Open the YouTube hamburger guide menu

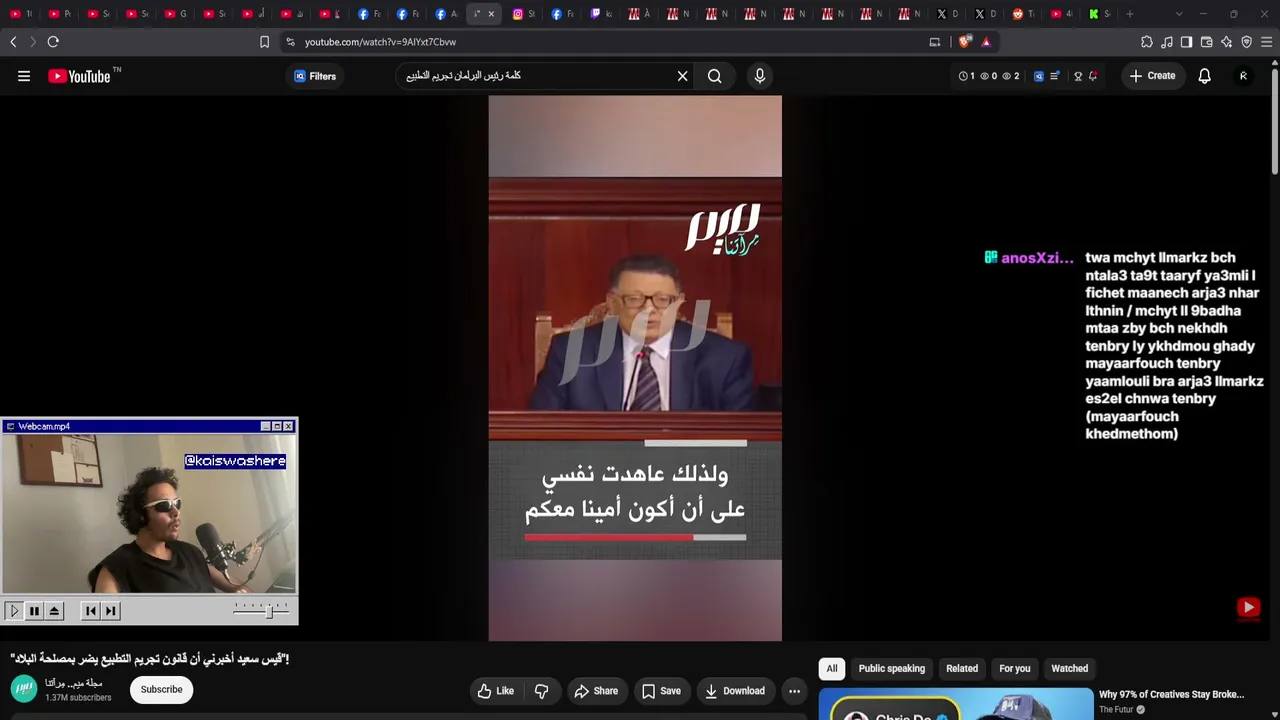[x=24, y=76]
